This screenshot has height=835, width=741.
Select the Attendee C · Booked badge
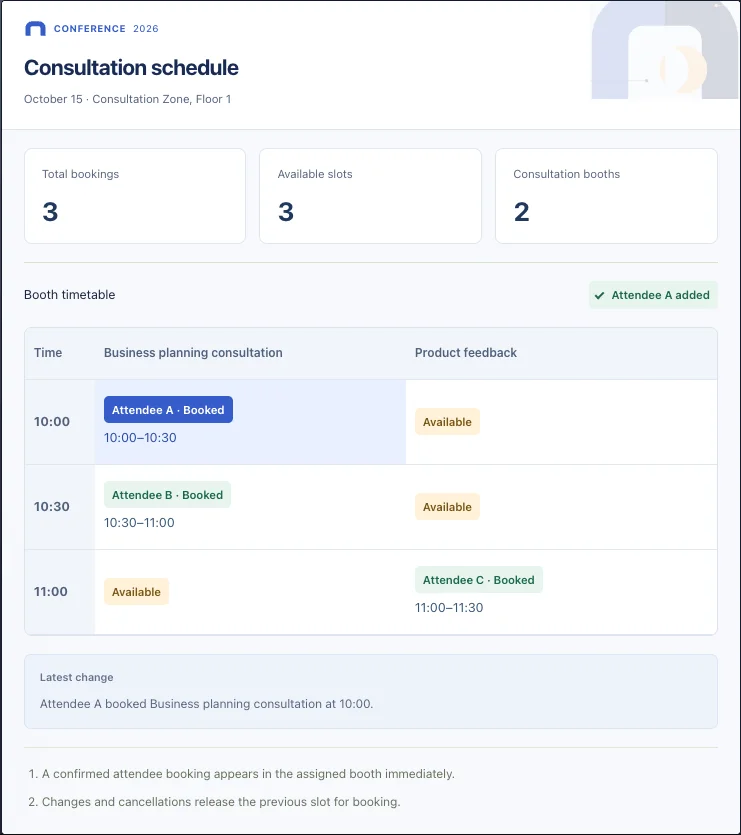[x=478, y=580]
